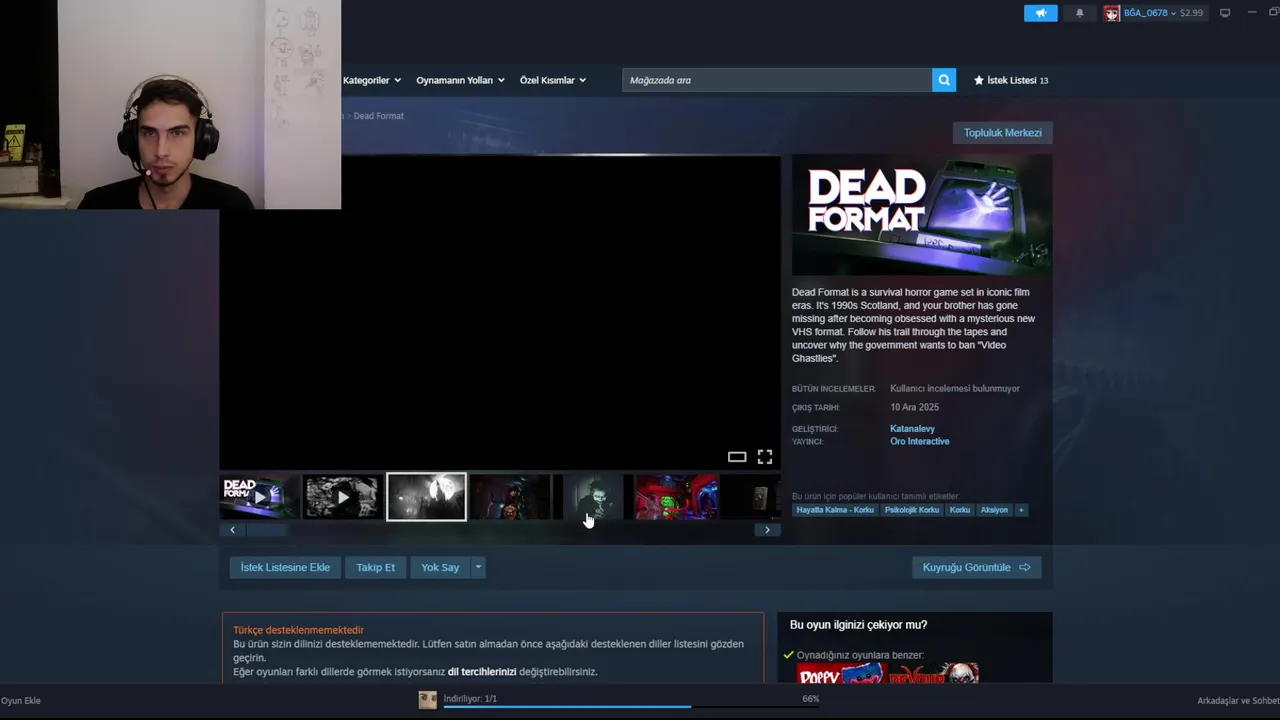Click the thumbnail strip left arrow

click(x=233, y=530)
